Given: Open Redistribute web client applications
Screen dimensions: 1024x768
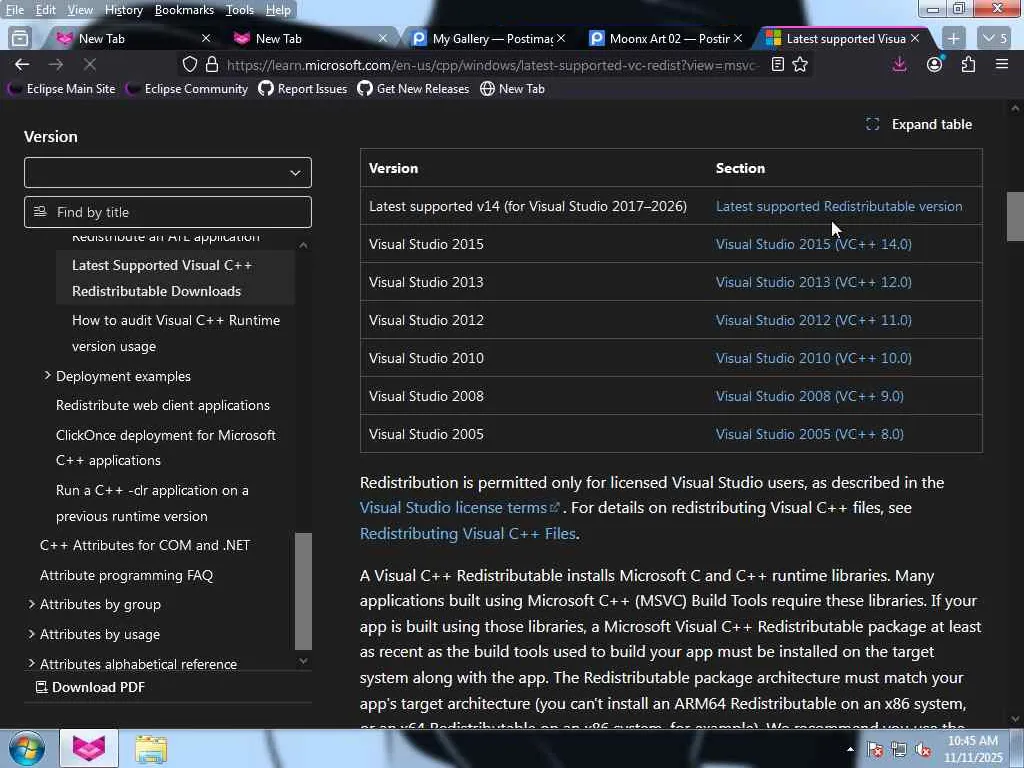Looking at the screenshot, I should [x=163, y=405].
